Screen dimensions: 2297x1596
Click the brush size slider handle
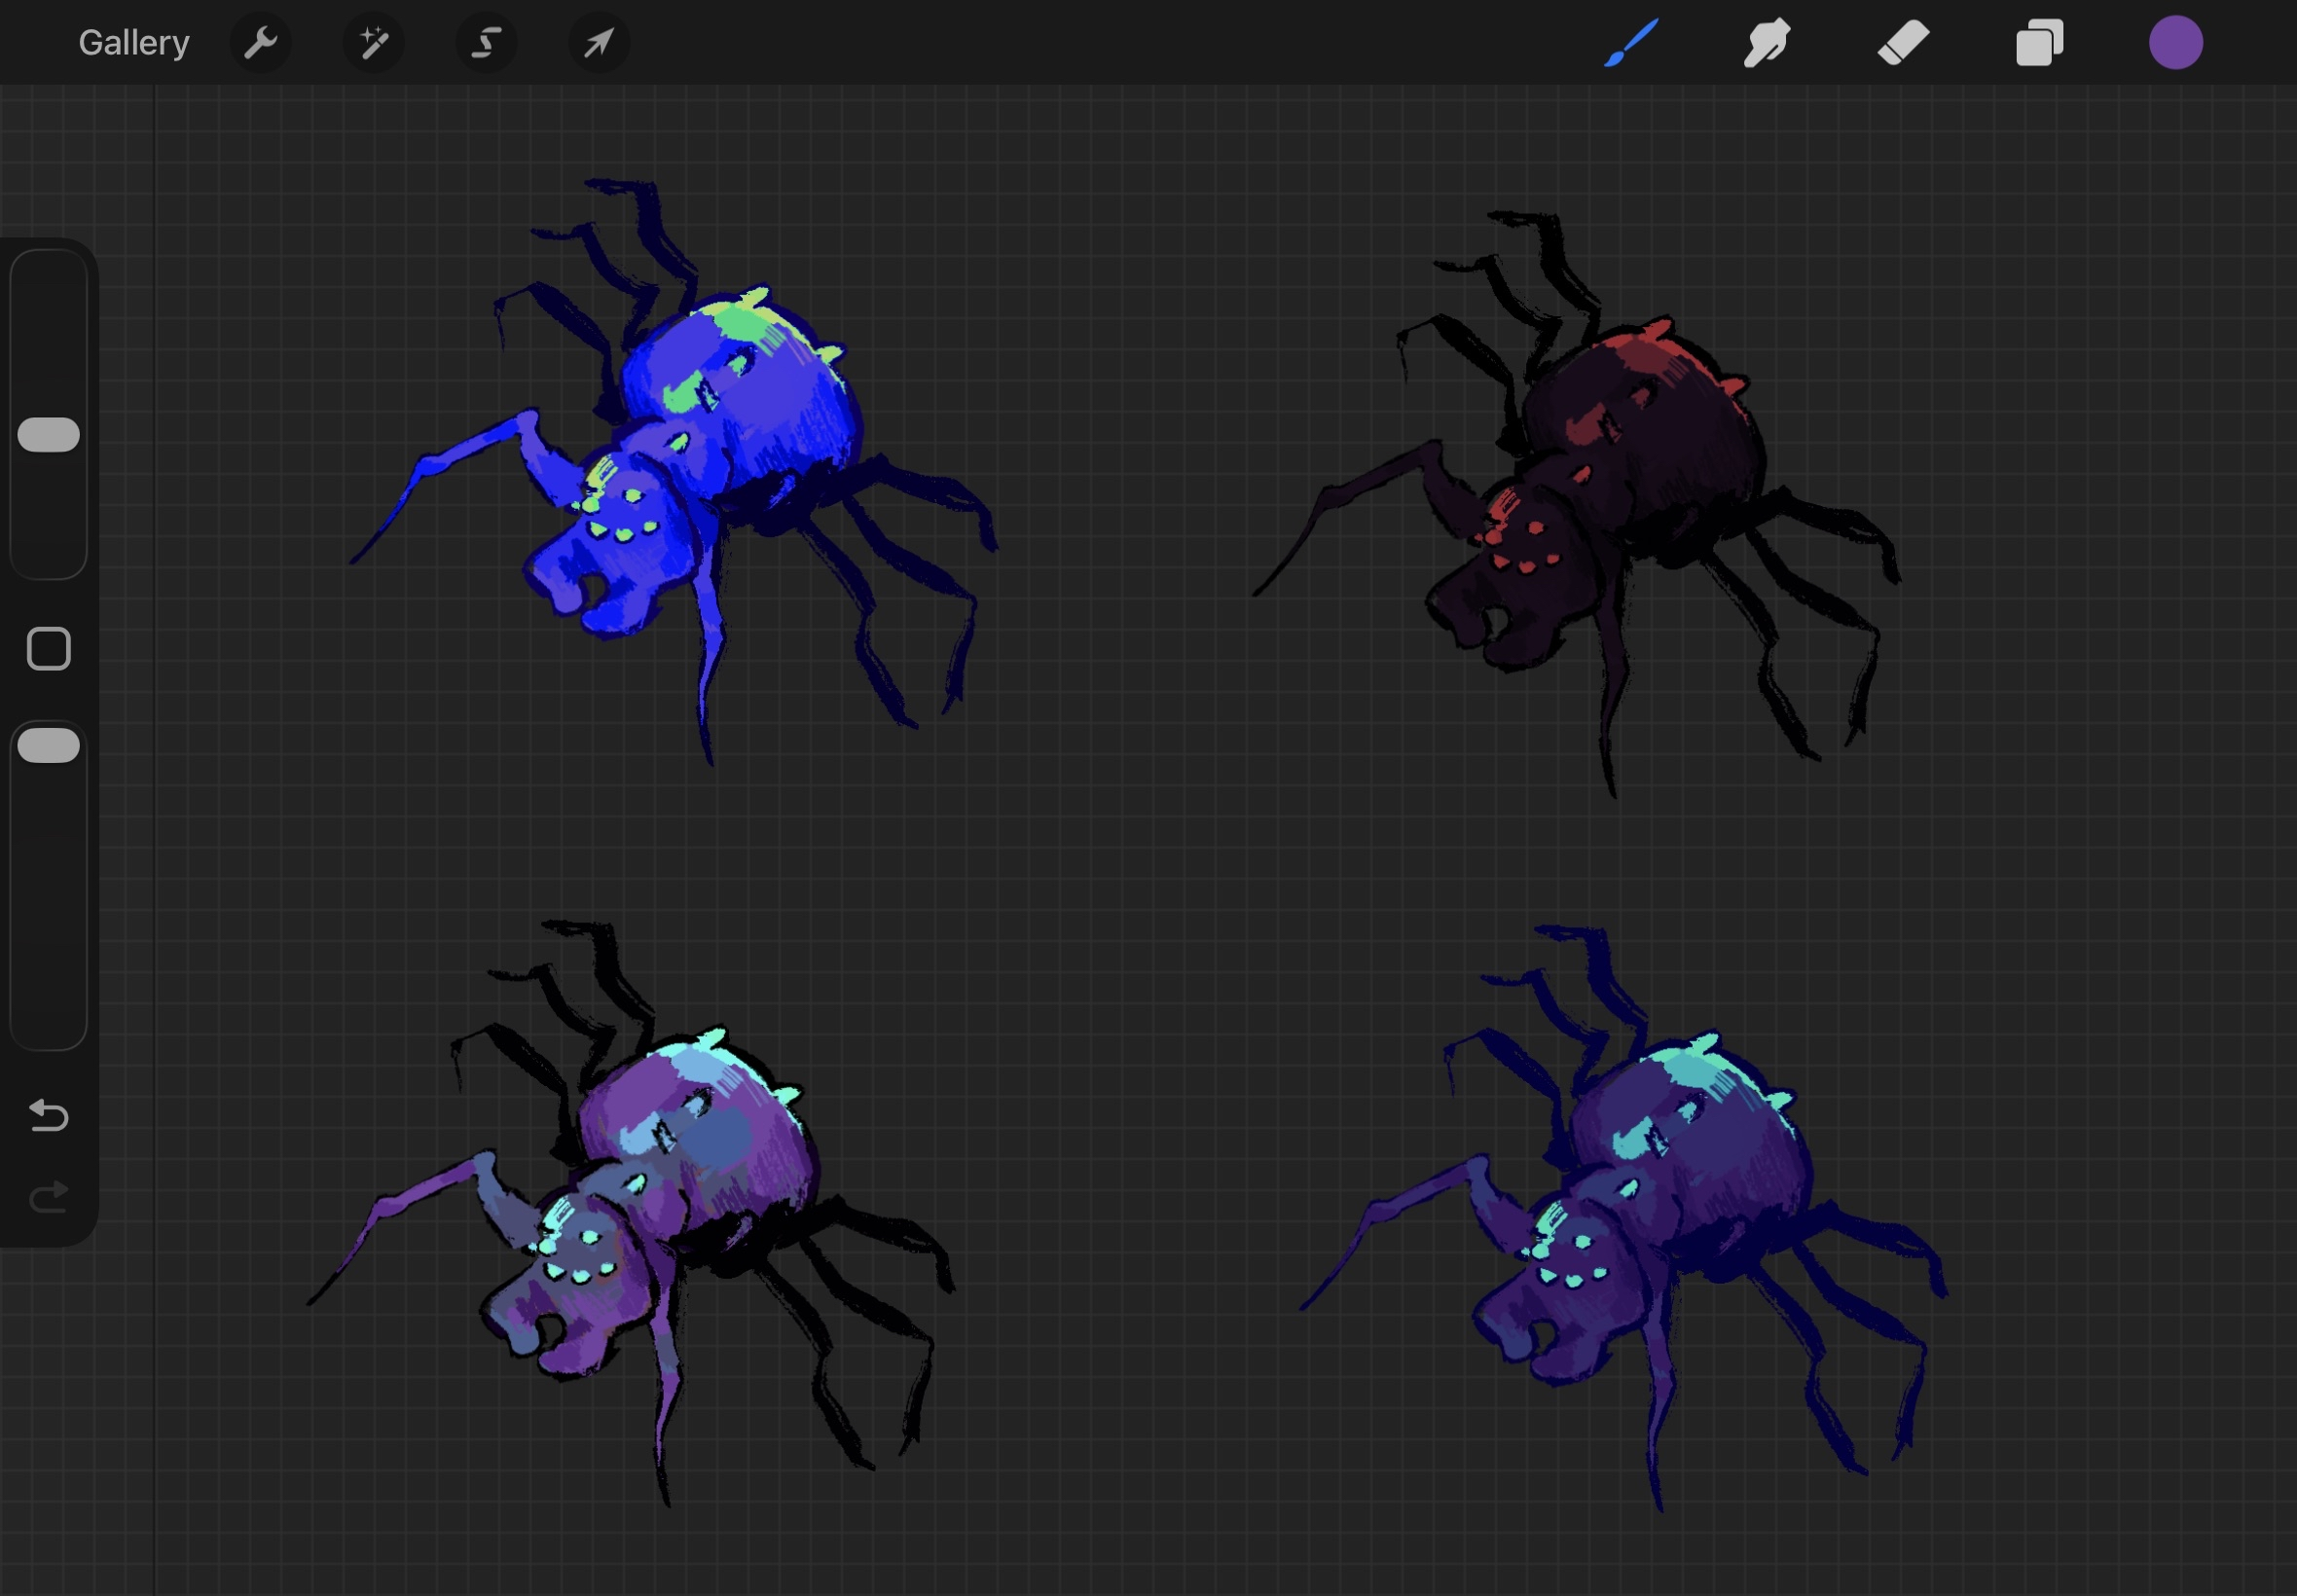tap(49, 435)
